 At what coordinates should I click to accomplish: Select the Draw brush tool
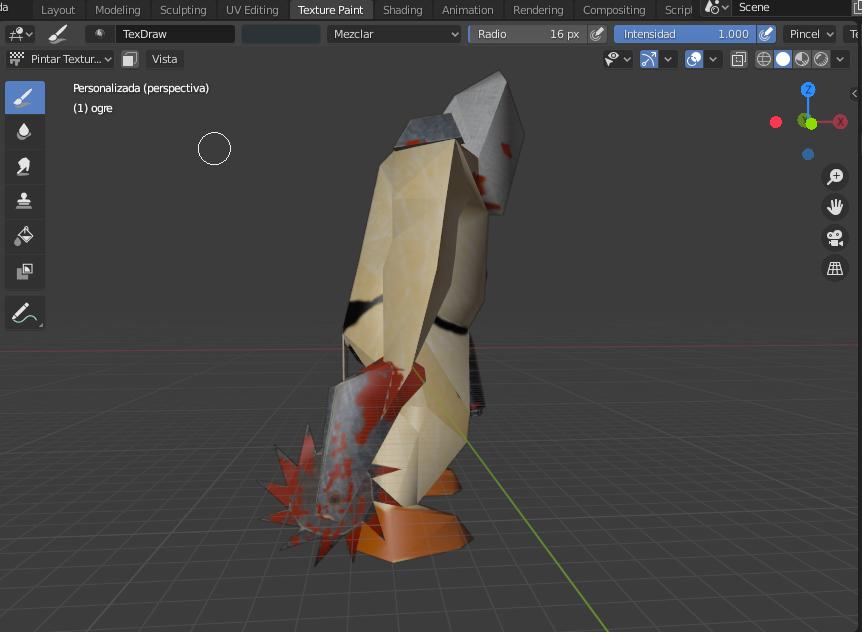point(25,97)
